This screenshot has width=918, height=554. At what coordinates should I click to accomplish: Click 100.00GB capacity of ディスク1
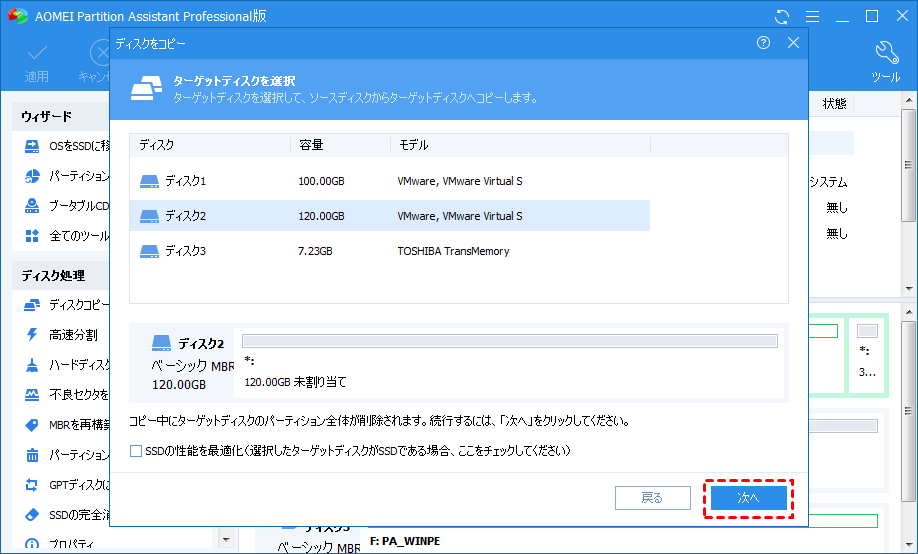[321, 182]
